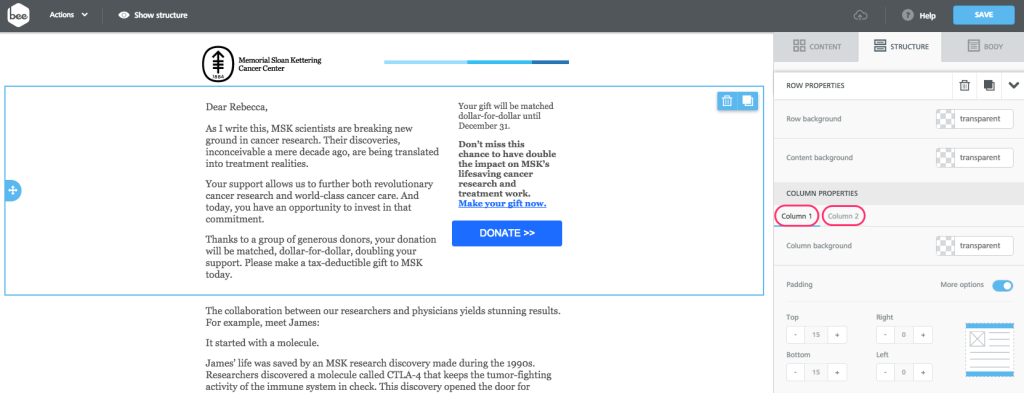Click the Bottom padding value 15
Image resolution: width=1024 pixels, height=393 pixels.
(x=816, y=373)
